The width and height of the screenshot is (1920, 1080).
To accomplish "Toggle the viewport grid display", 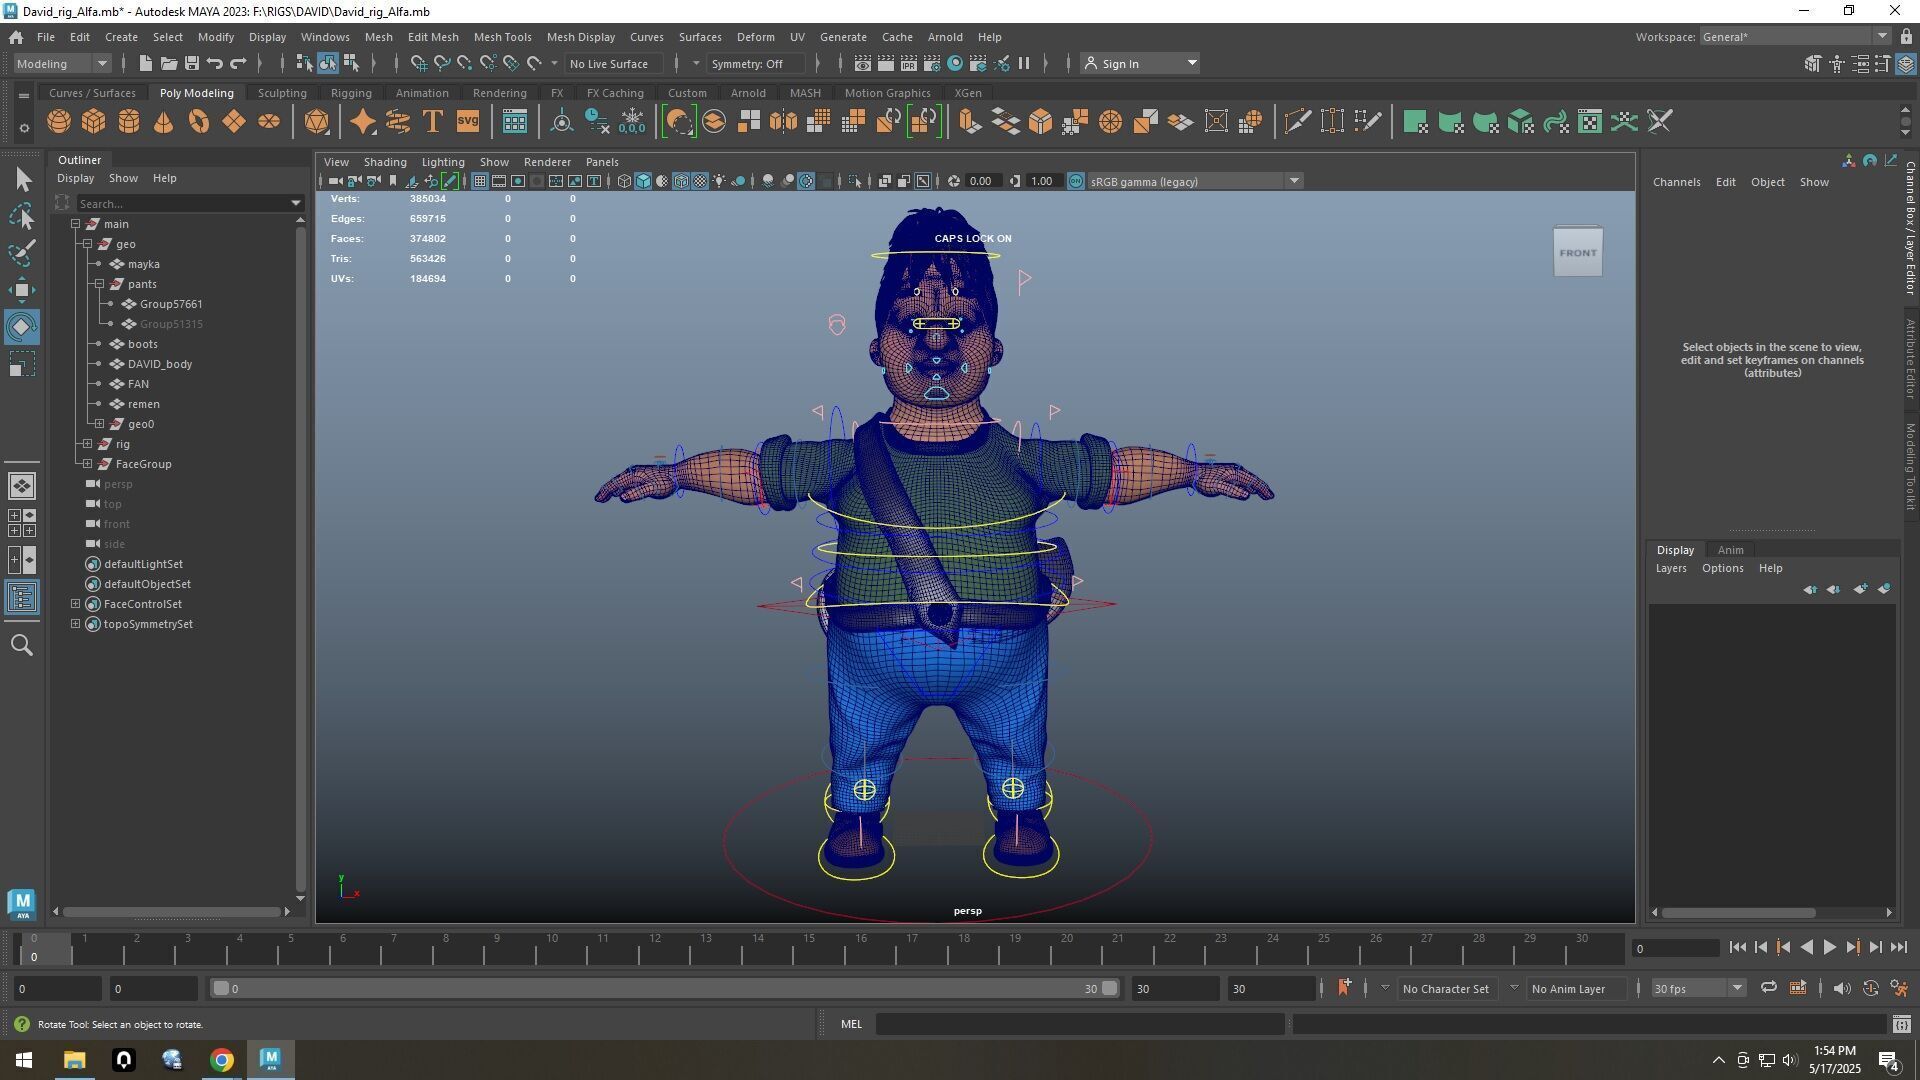I will pyautogui.click(x=480, y=181).
